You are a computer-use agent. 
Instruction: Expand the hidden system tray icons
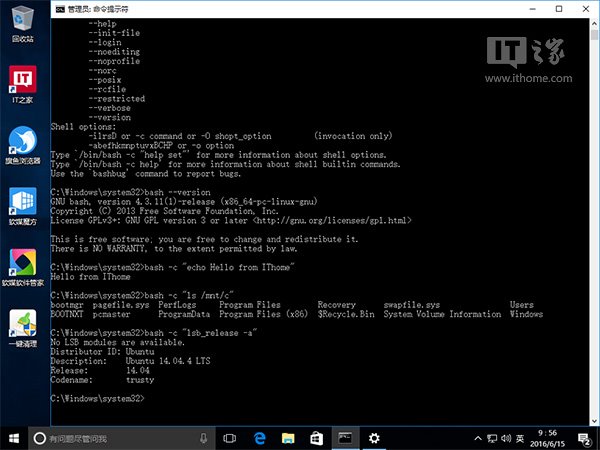pyautogui.click(x=478, y=439)
